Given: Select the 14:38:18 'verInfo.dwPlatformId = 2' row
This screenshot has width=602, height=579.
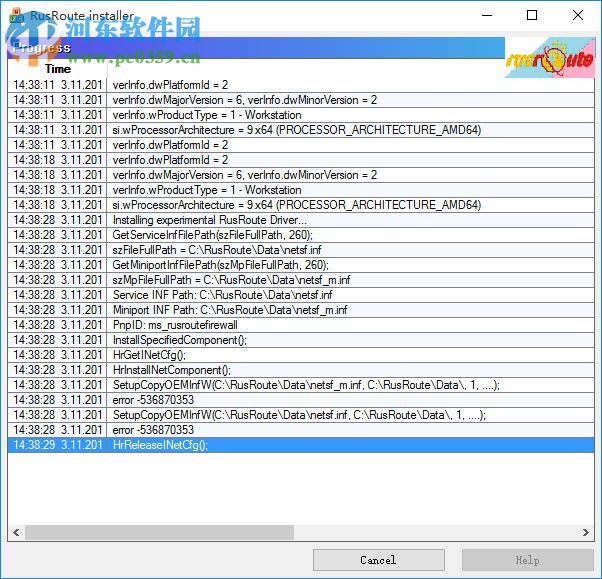Looking at the screenshot, I should (x=301, y=160).
